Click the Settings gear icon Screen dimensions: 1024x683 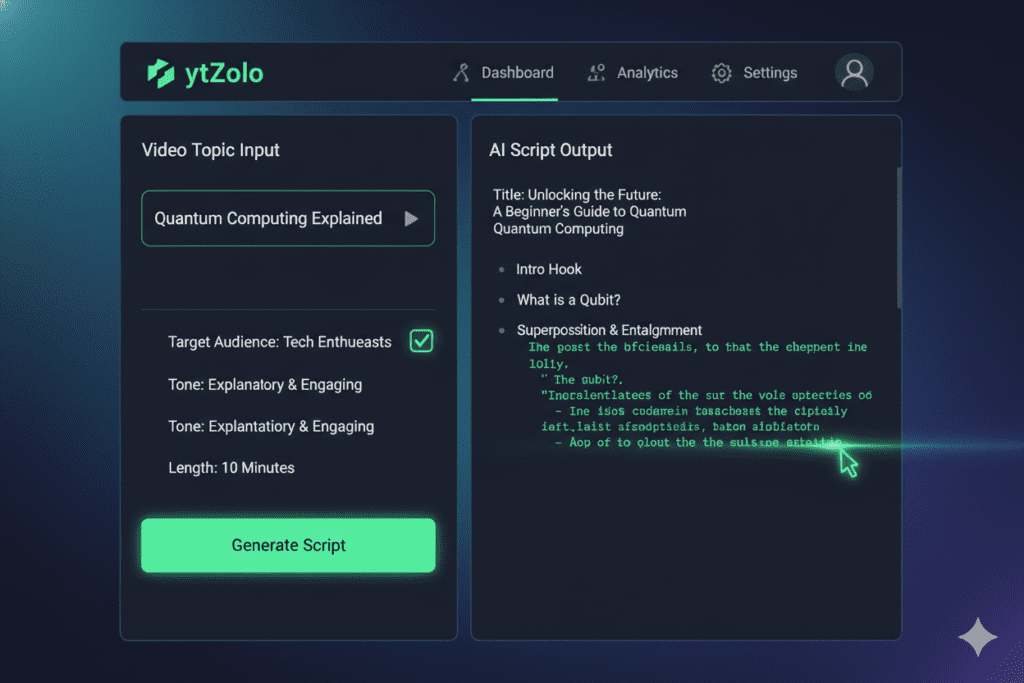(721, 73)
